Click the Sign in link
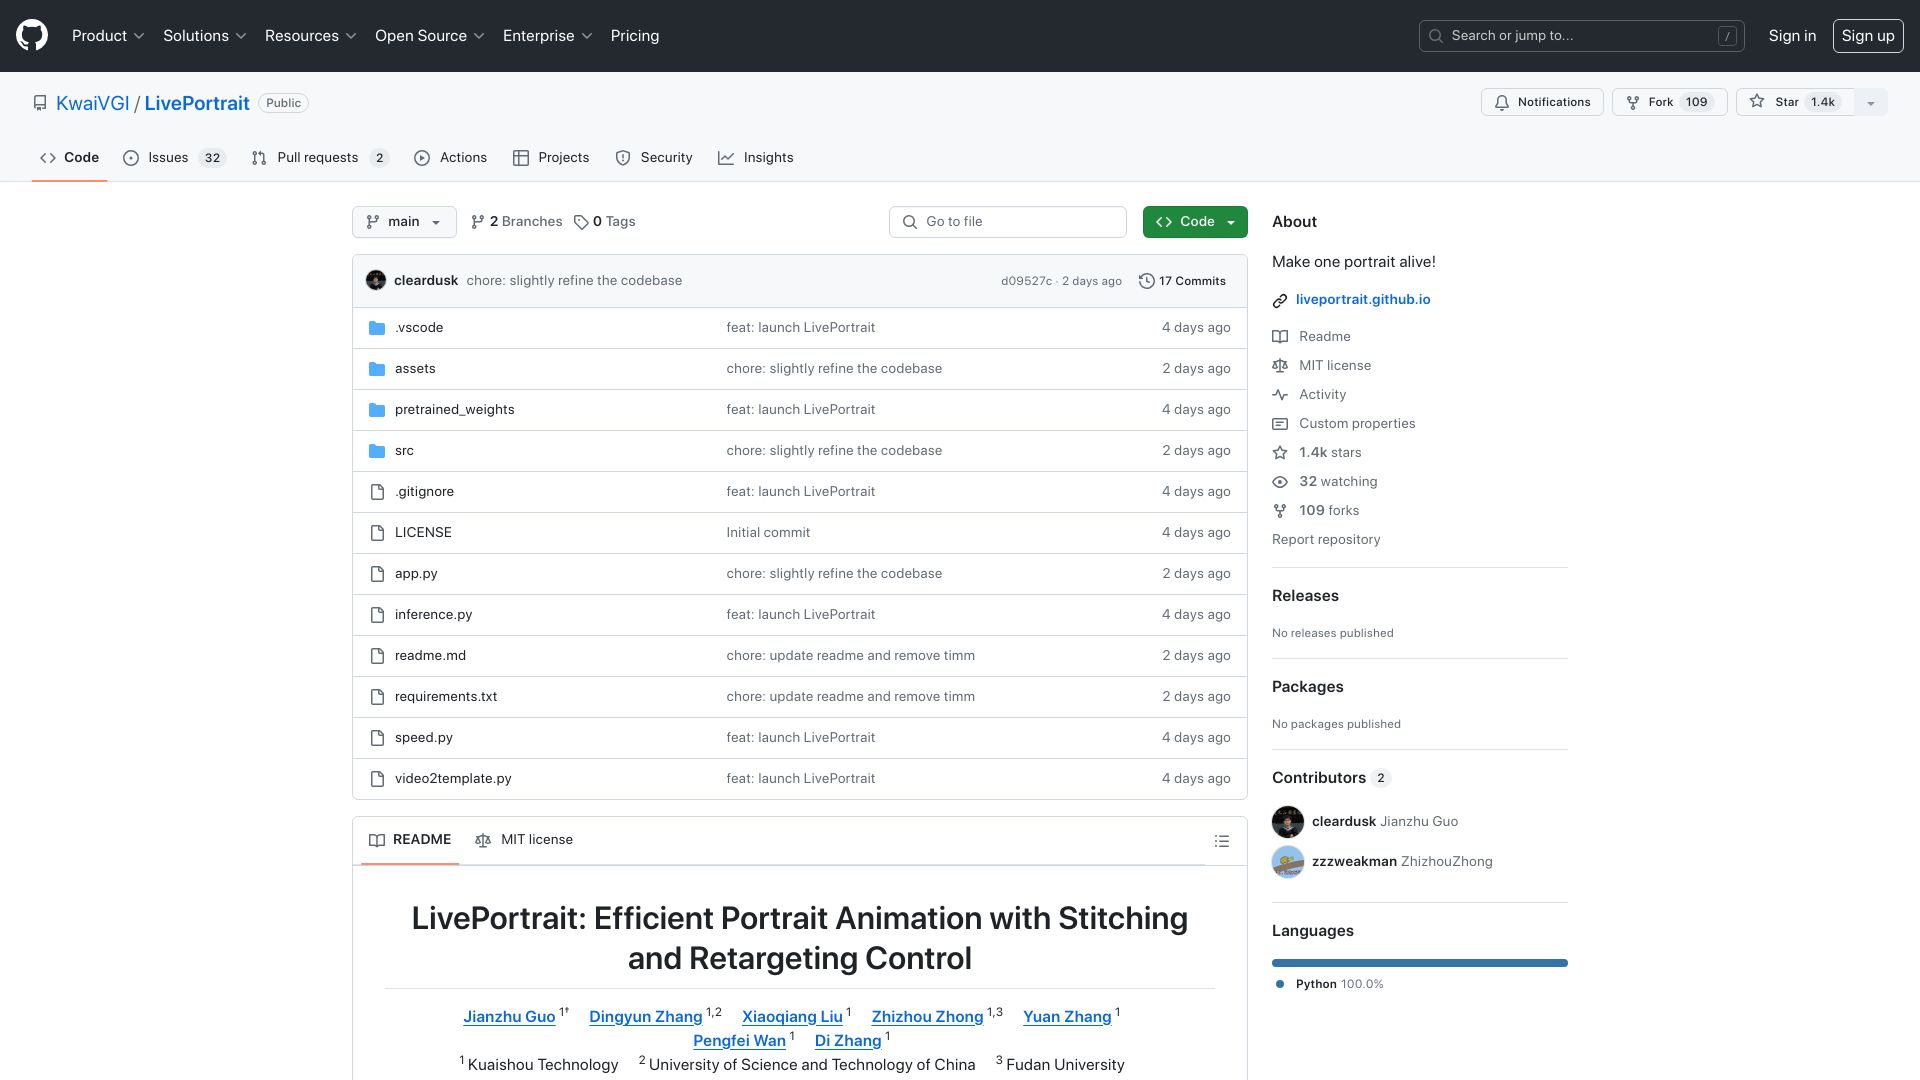The width and height of the screenshot is (1920, 1080). point(1792,35)
